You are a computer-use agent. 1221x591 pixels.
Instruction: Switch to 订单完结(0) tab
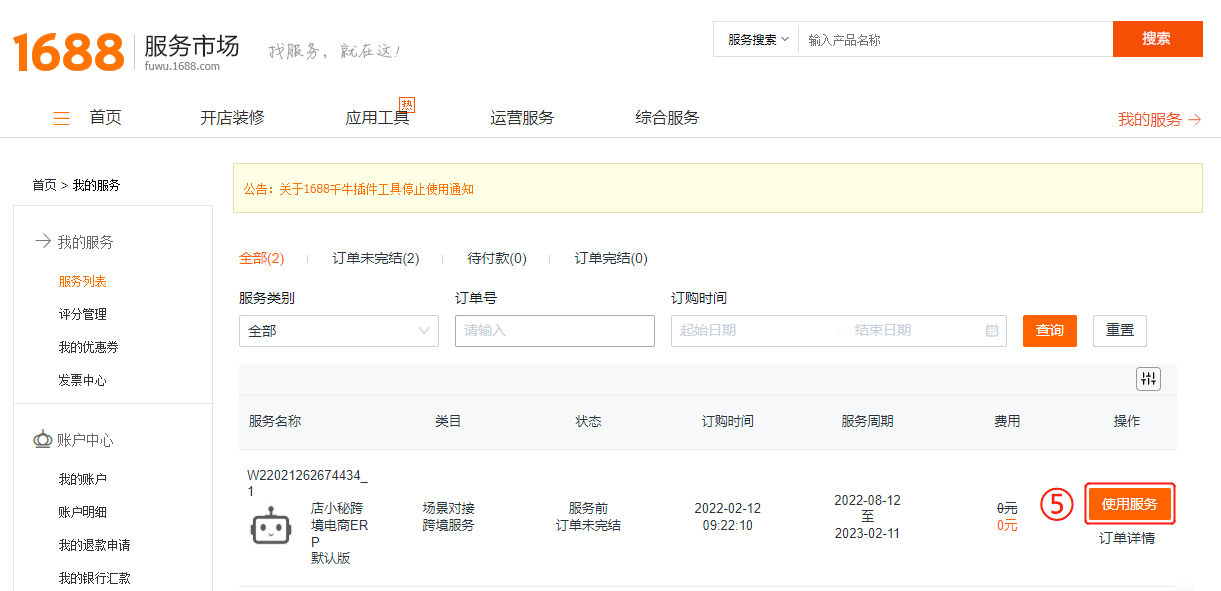[611, 258]
